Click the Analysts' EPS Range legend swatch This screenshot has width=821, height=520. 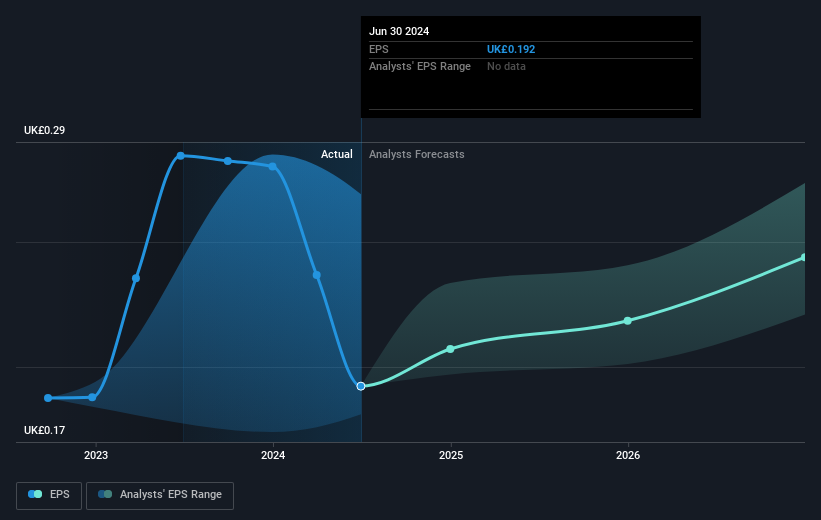point(105,494)
